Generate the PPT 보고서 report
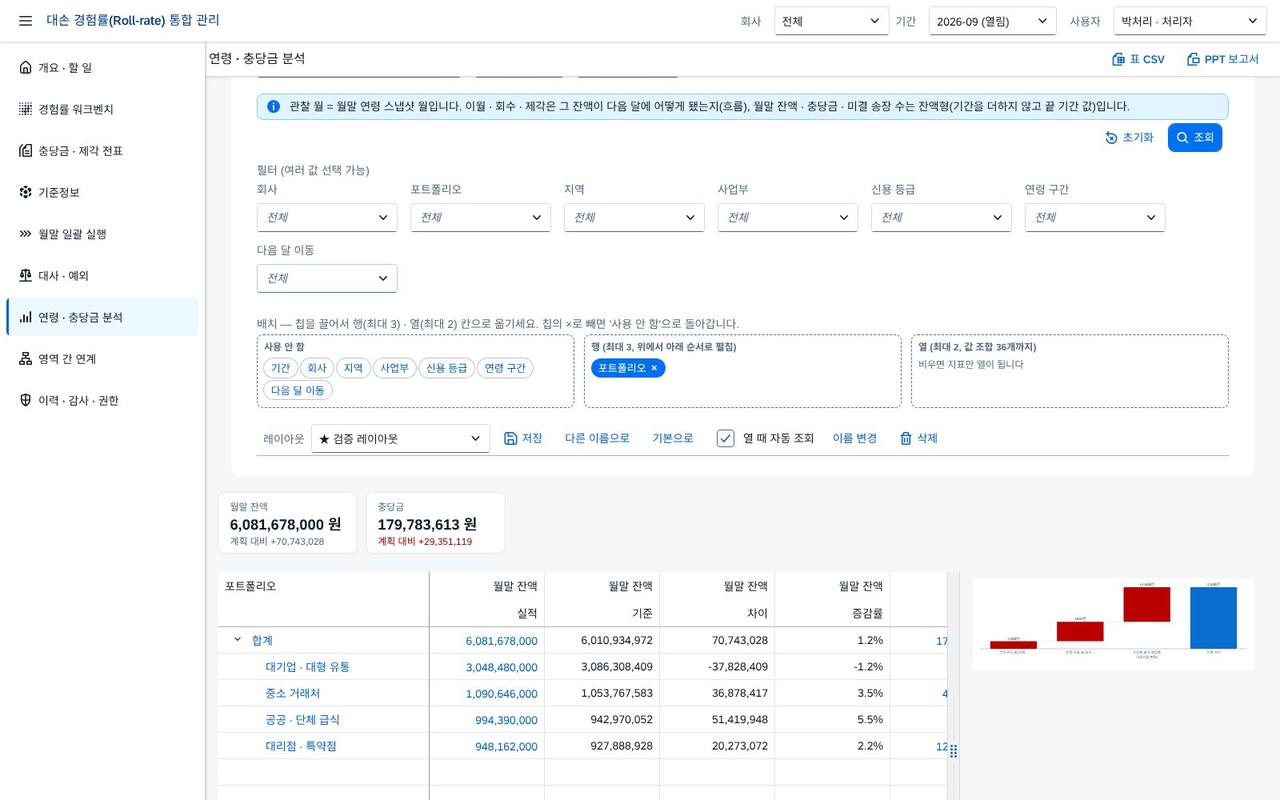Viewport: 1280px width, 800px height. pyautogui.click(x=1223, y=59)
